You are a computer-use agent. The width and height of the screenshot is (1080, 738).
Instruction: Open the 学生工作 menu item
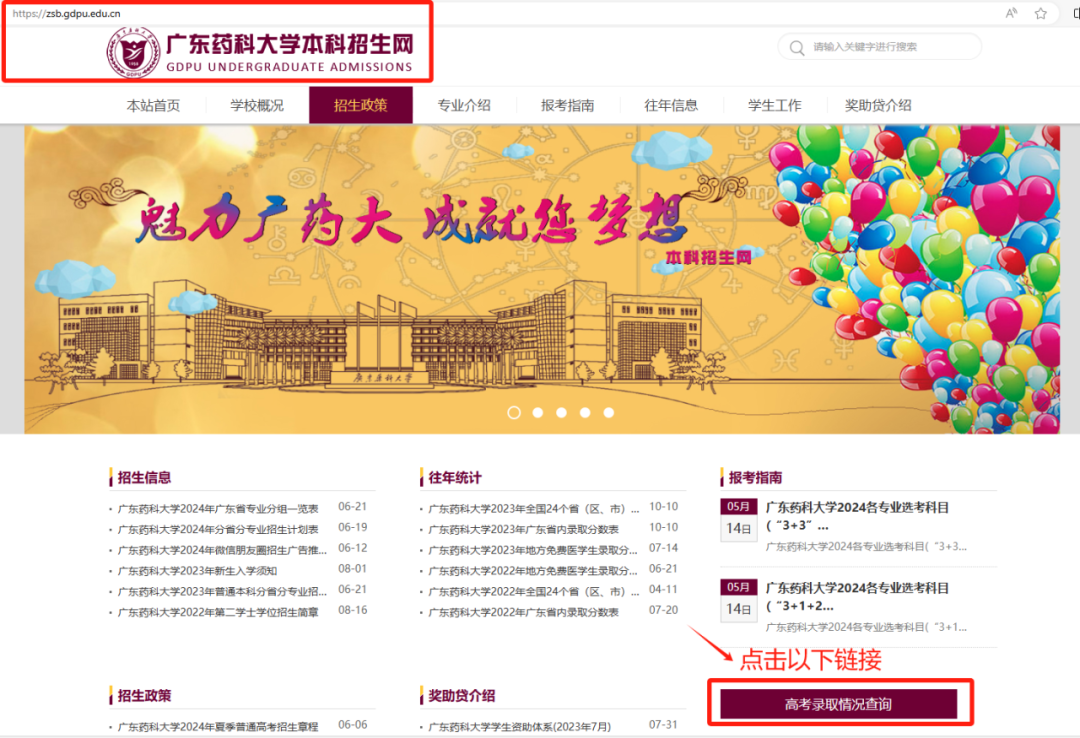(x=775, y=105)
